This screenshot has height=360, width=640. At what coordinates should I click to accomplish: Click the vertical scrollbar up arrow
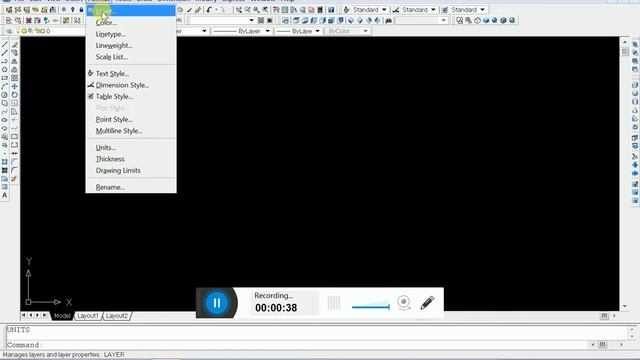point(624,42)
